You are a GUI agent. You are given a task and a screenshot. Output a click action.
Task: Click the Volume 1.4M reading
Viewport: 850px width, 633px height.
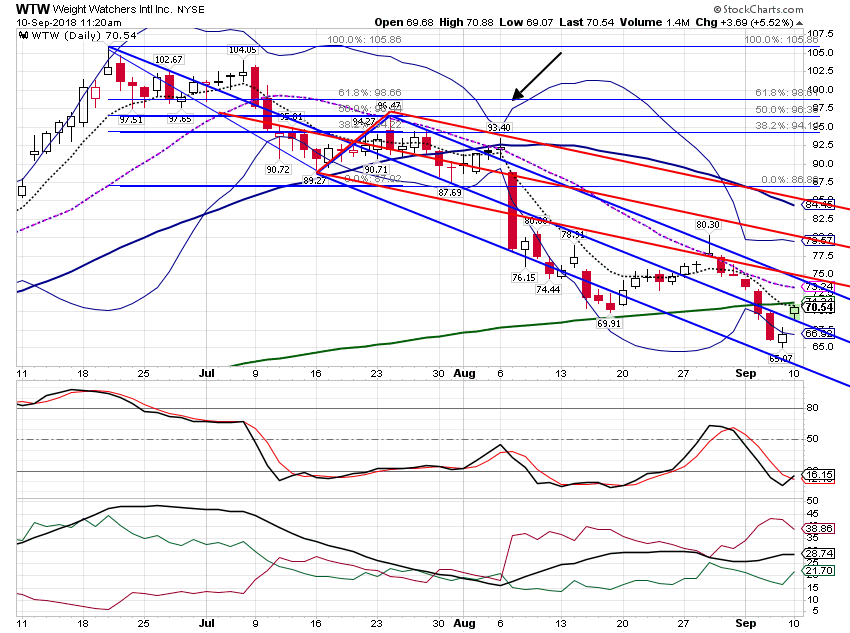click(x=654, y=22)
